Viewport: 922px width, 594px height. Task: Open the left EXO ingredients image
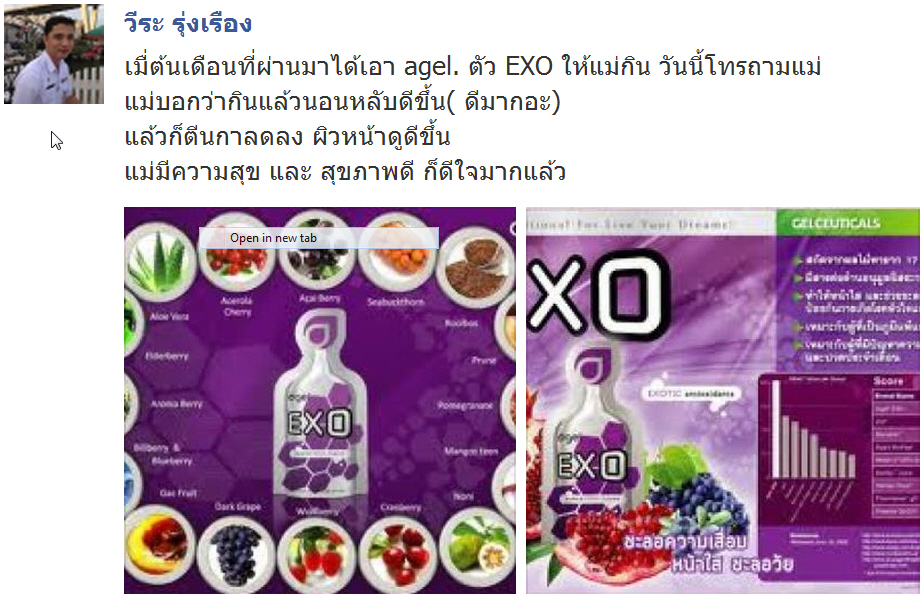pyautogui.click(x=320, y=401)
